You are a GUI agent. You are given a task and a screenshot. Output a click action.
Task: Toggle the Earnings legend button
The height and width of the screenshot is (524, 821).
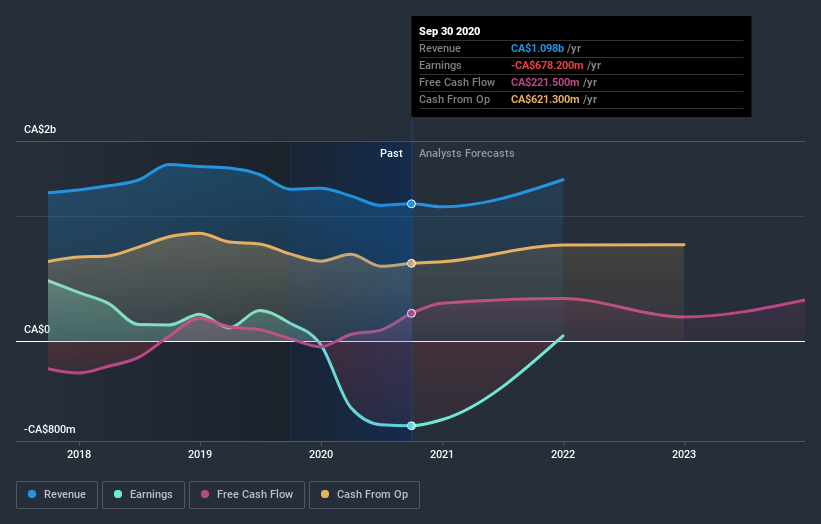tap(143, 495)
